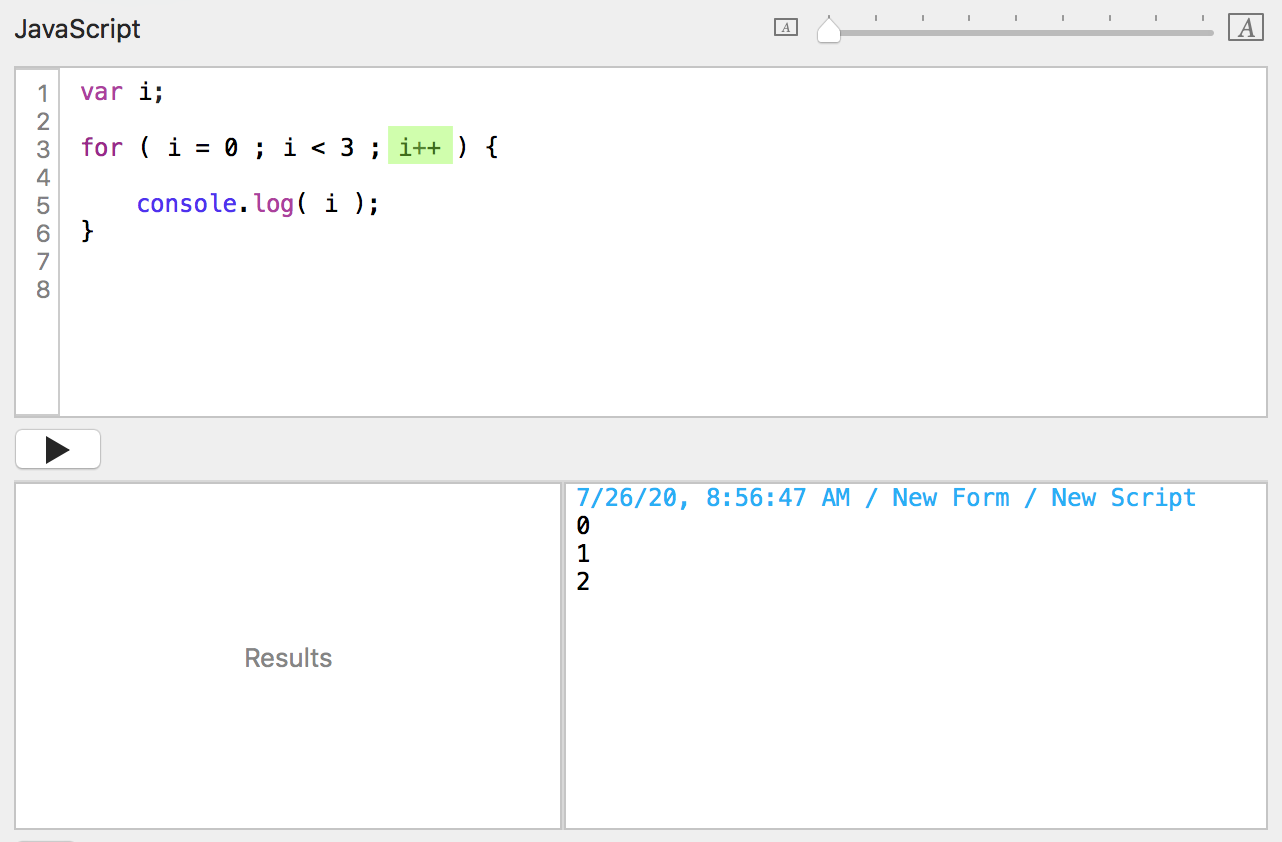
Task: Click the JavaScript panel title label
Action: pos(77,29)
